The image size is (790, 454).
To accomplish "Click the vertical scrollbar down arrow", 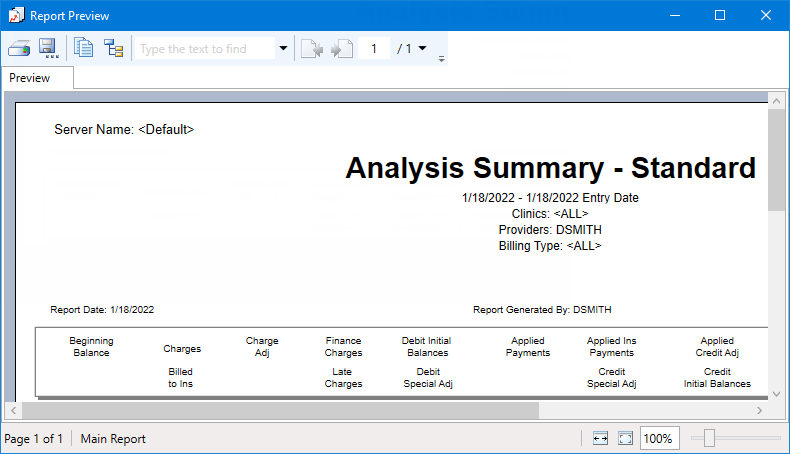I will coord(776,393).
